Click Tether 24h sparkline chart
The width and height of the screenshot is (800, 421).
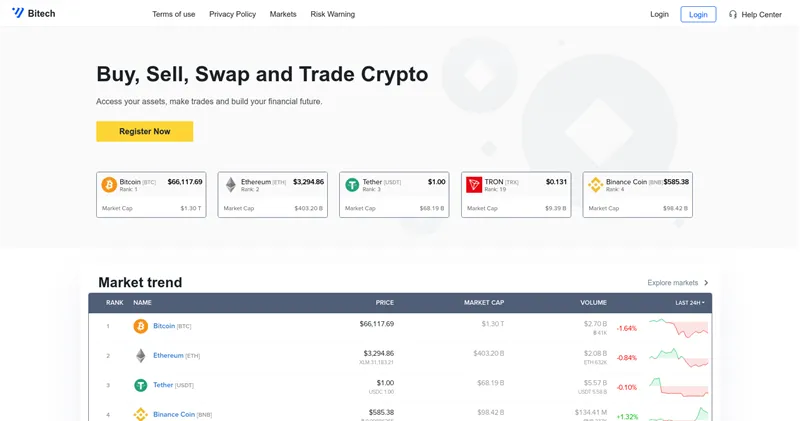tap(678, 387)
